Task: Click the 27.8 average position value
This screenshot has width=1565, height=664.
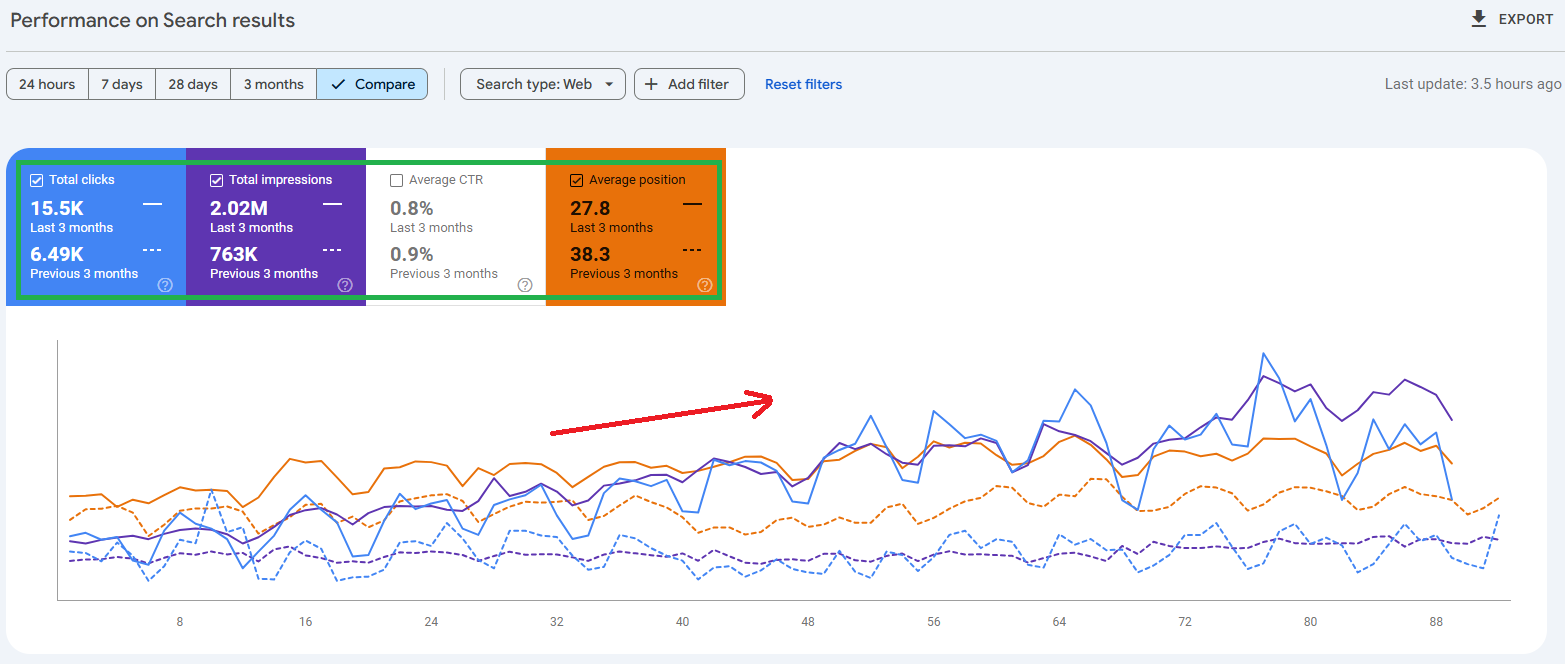Action: [x=590, y=208]
